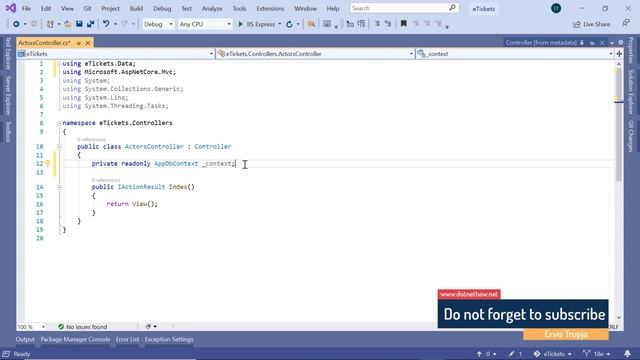Image resolution: width=640 pixels, height=360 pixels.
Task: Open the Server Explorer side tab
Action: click(x=8, y=95)
